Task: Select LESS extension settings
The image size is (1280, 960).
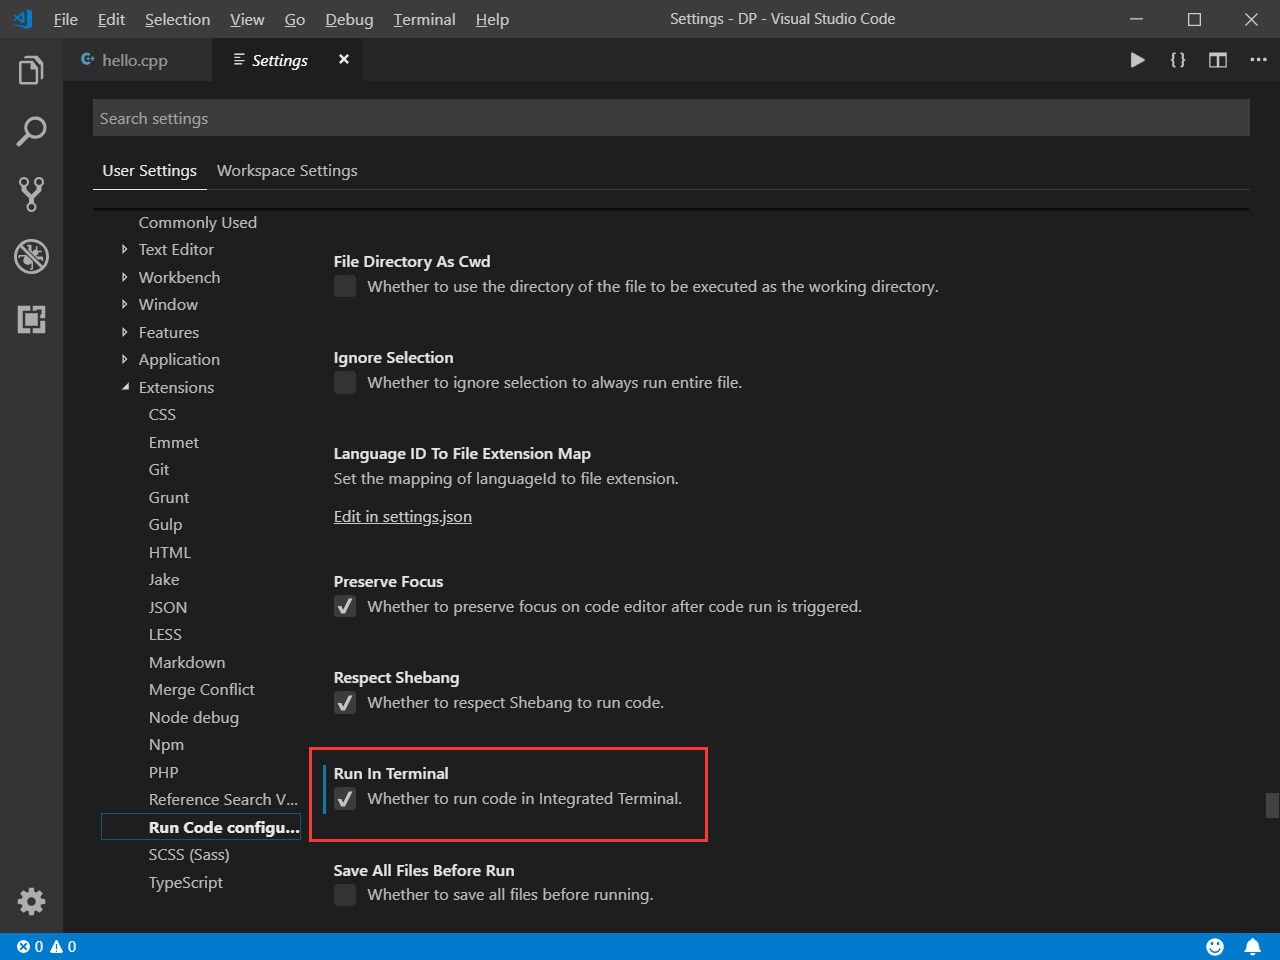Action: [165, 634]
